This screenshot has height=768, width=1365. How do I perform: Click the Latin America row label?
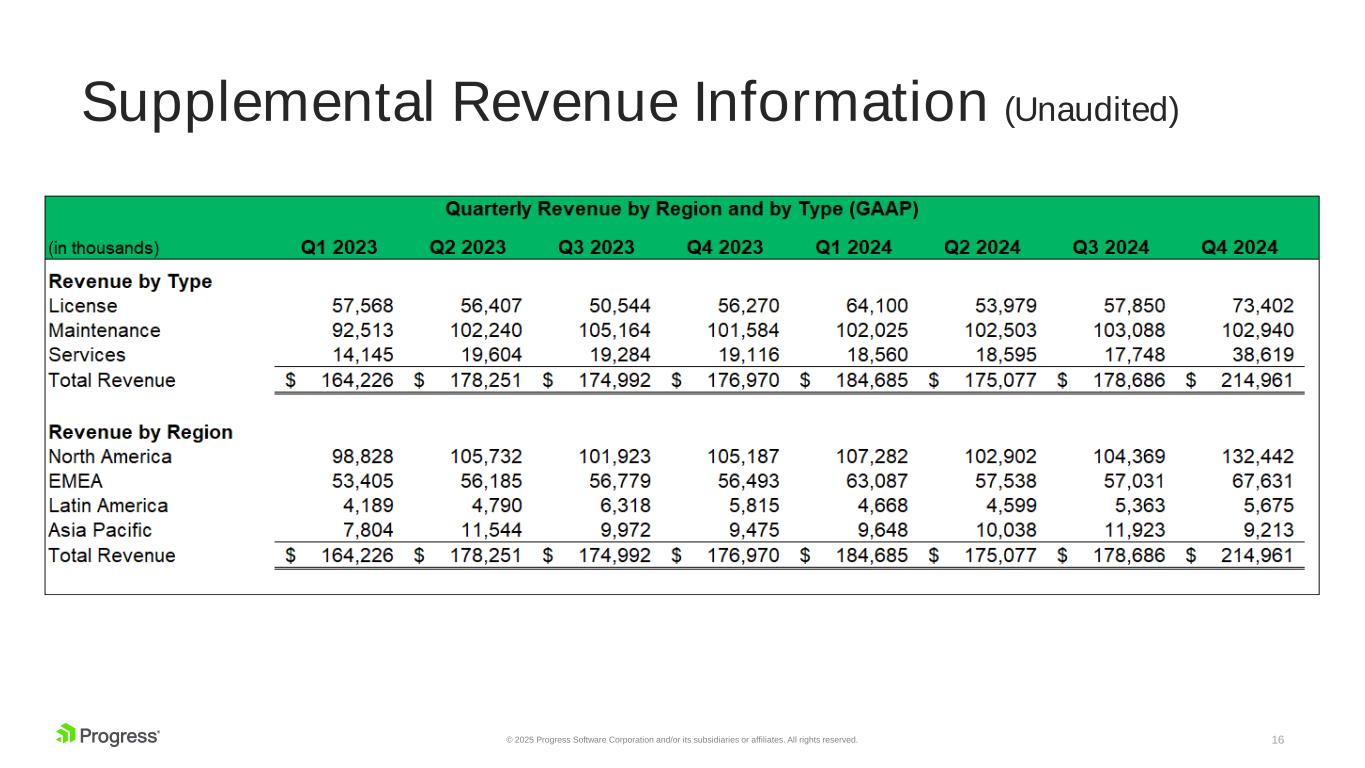[x=108, y=506]
